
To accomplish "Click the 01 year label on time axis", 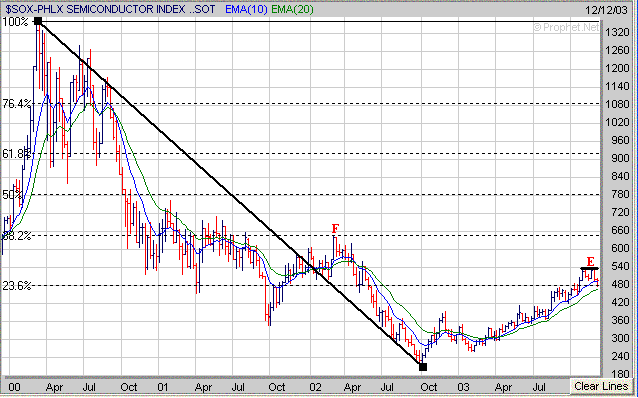I will 162,387.
